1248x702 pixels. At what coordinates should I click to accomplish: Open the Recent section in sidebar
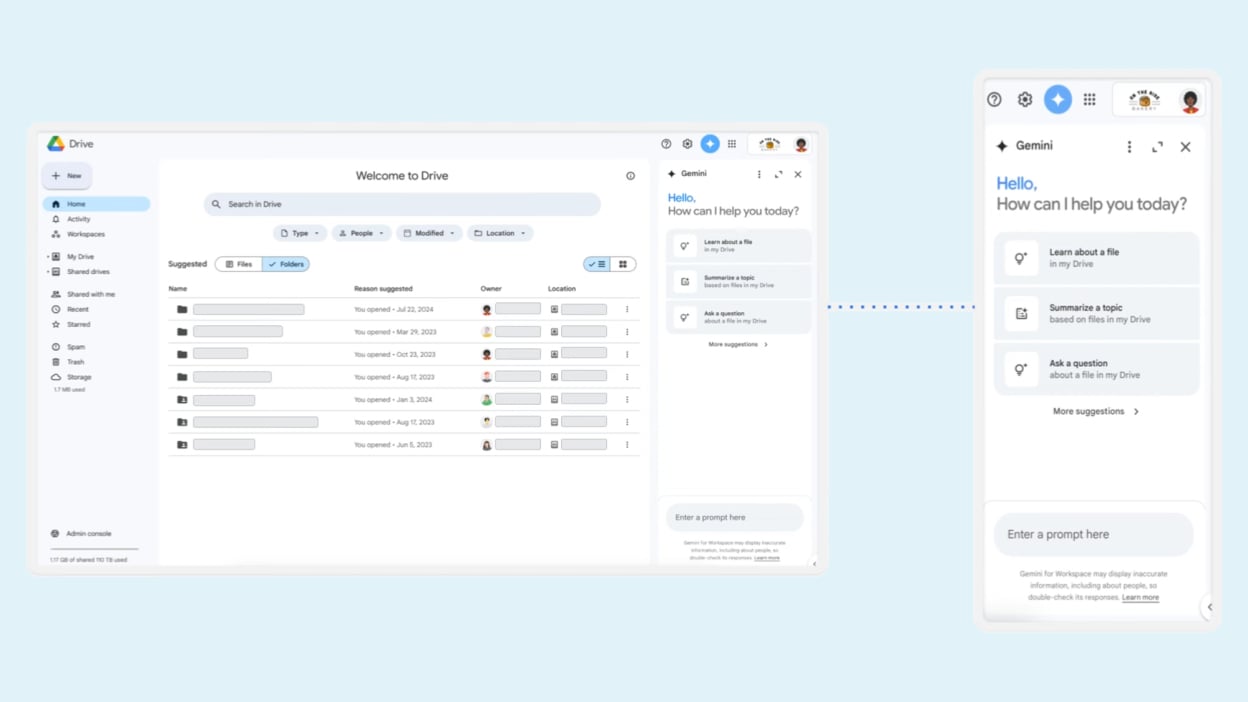[x=78, y=309]
